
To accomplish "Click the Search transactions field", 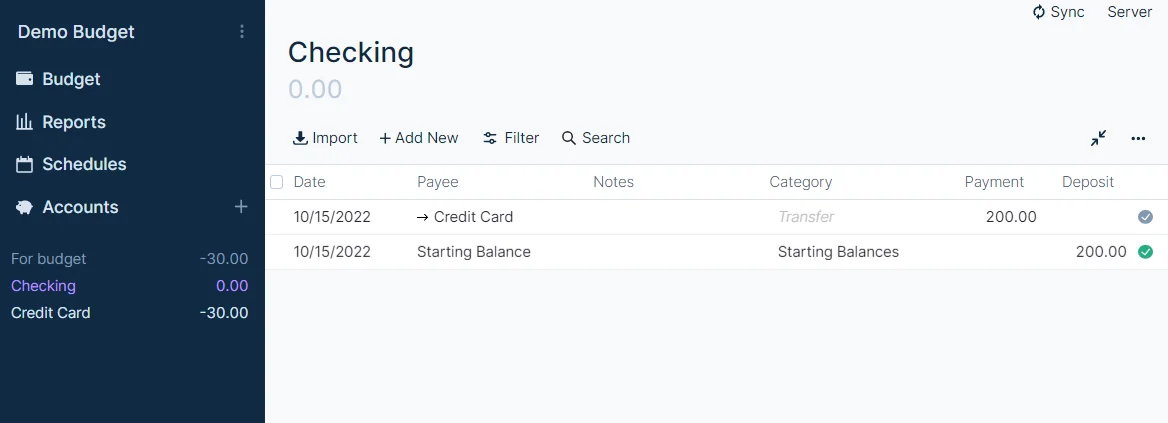I will (x=596, y=138).
